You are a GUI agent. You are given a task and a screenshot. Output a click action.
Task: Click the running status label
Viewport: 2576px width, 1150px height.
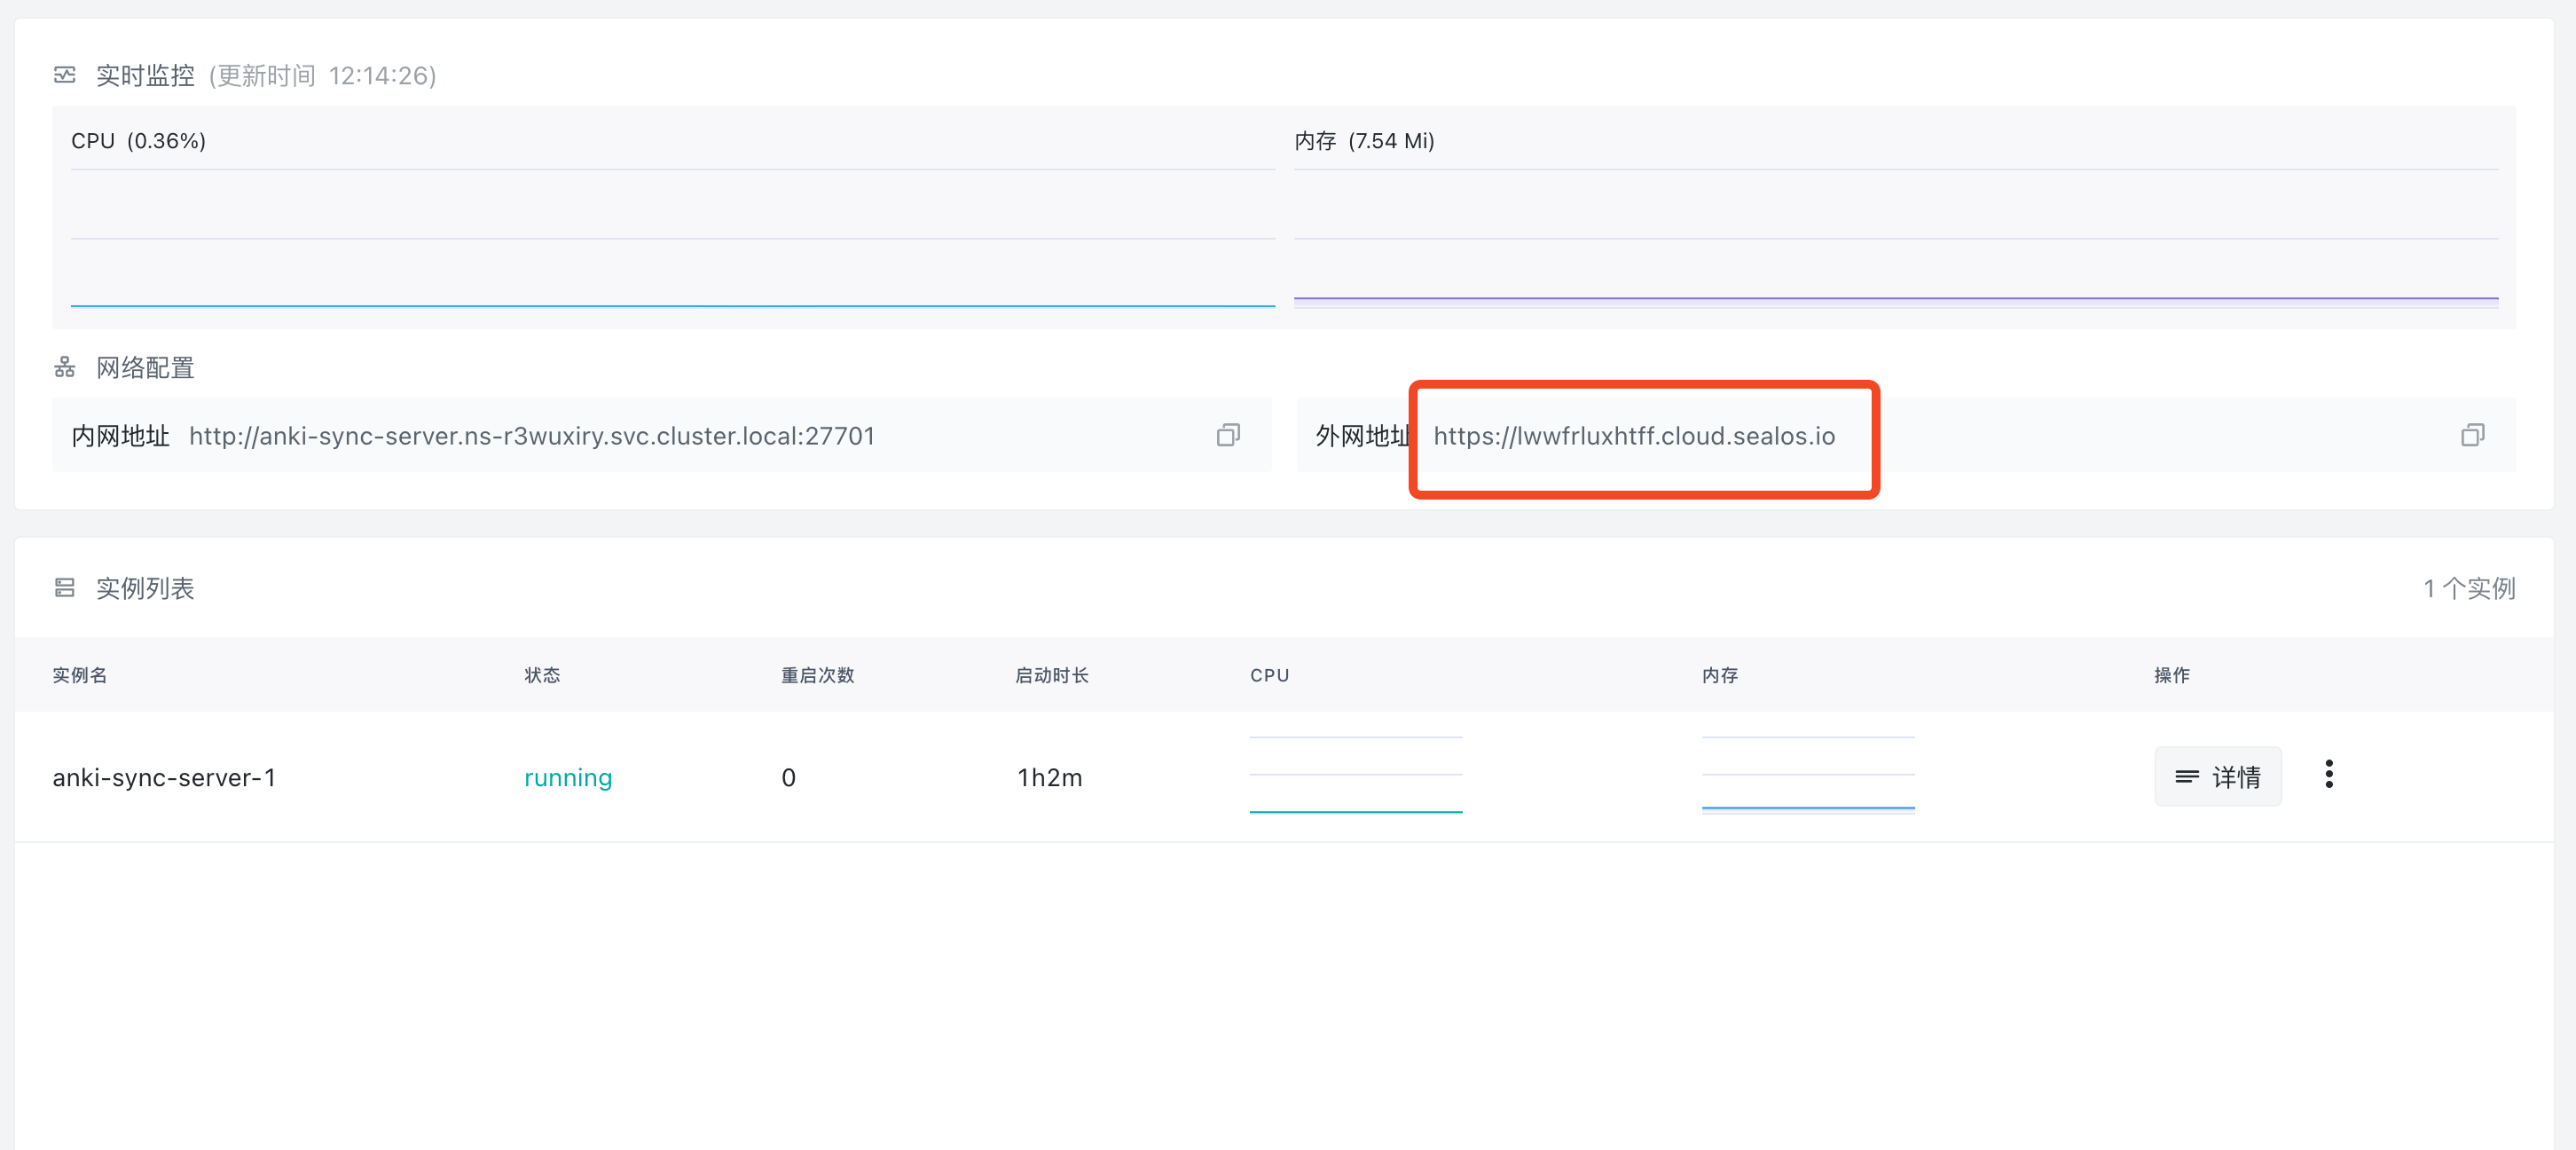pyautogui.click(x=567, y=778)
